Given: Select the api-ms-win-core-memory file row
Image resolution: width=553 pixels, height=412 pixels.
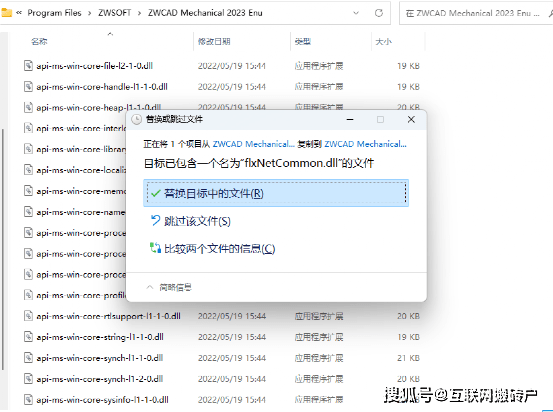Looking at the screenshot, I should point(74,191).
